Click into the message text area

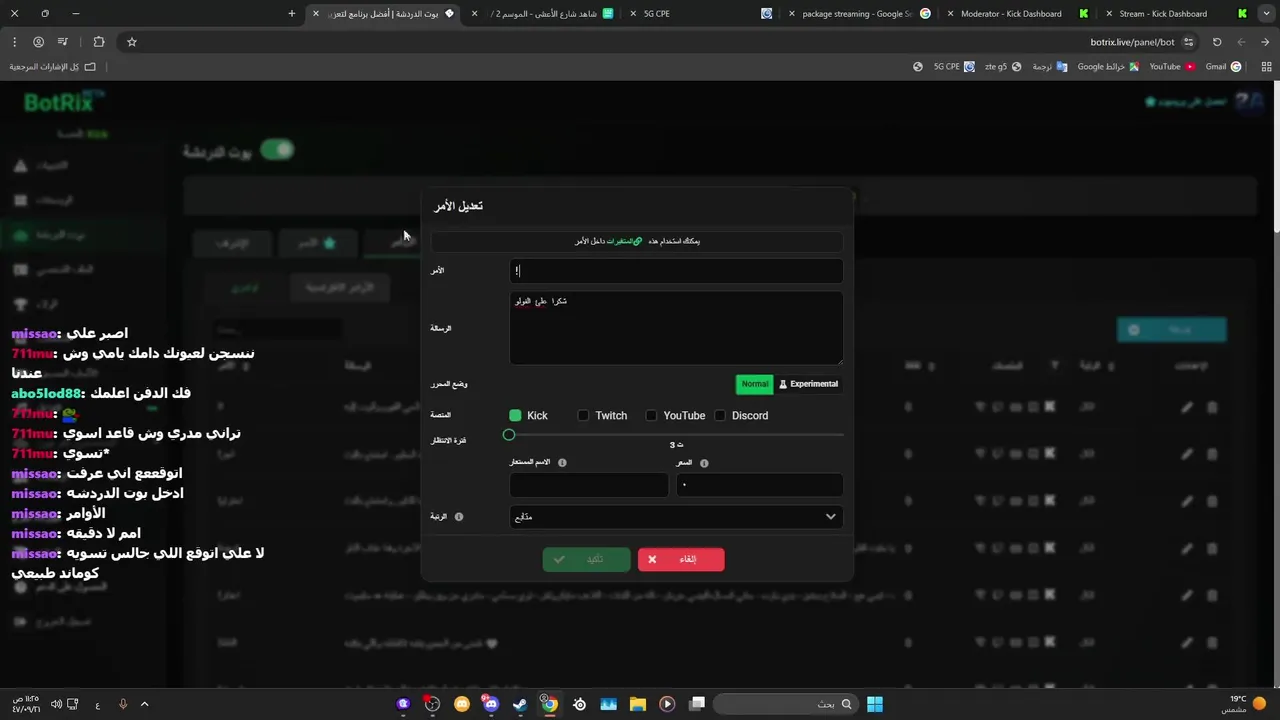pyautogui.click(x=676, y=328)
